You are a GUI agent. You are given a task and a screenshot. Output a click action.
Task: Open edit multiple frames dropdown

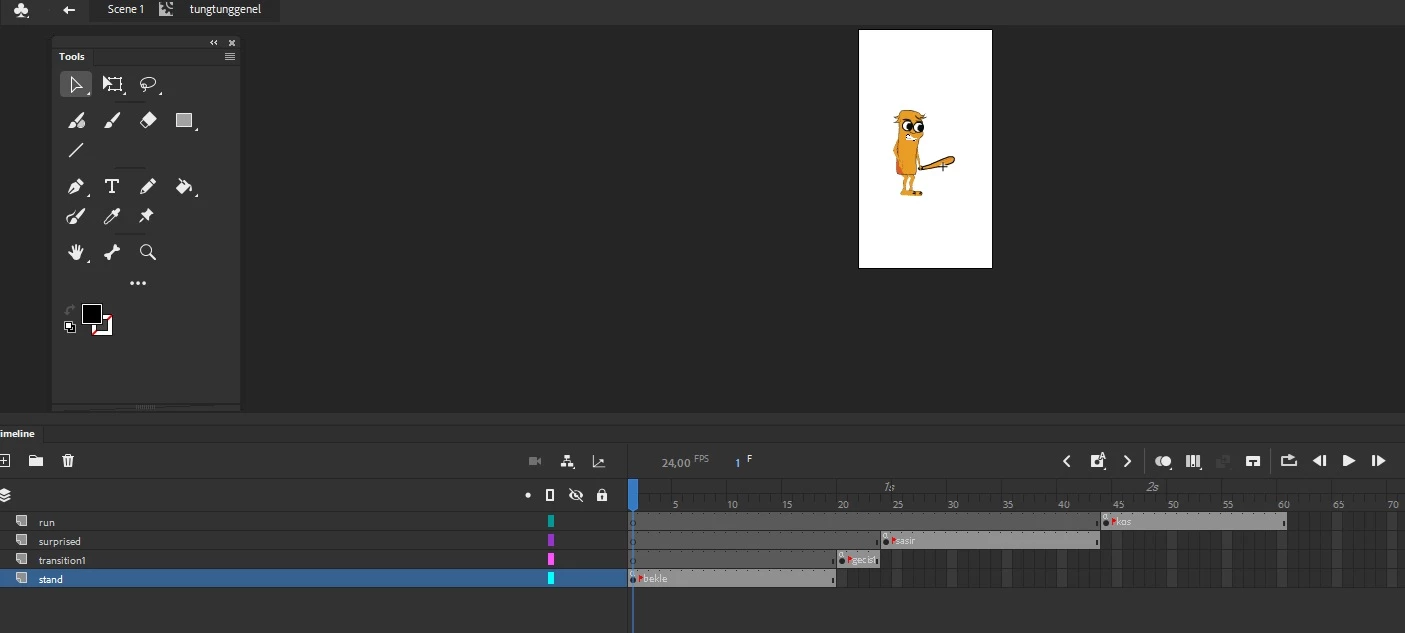point(1193,461)
